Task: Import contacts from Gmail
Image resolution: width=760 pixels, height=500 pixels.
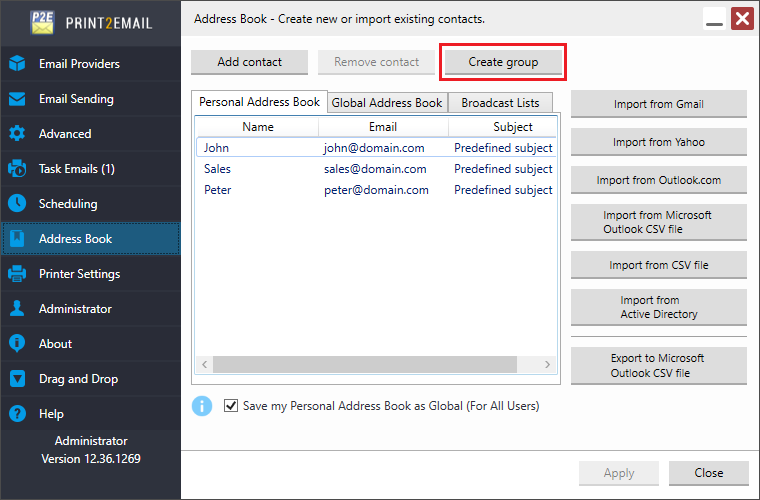Action: point(658,104)
